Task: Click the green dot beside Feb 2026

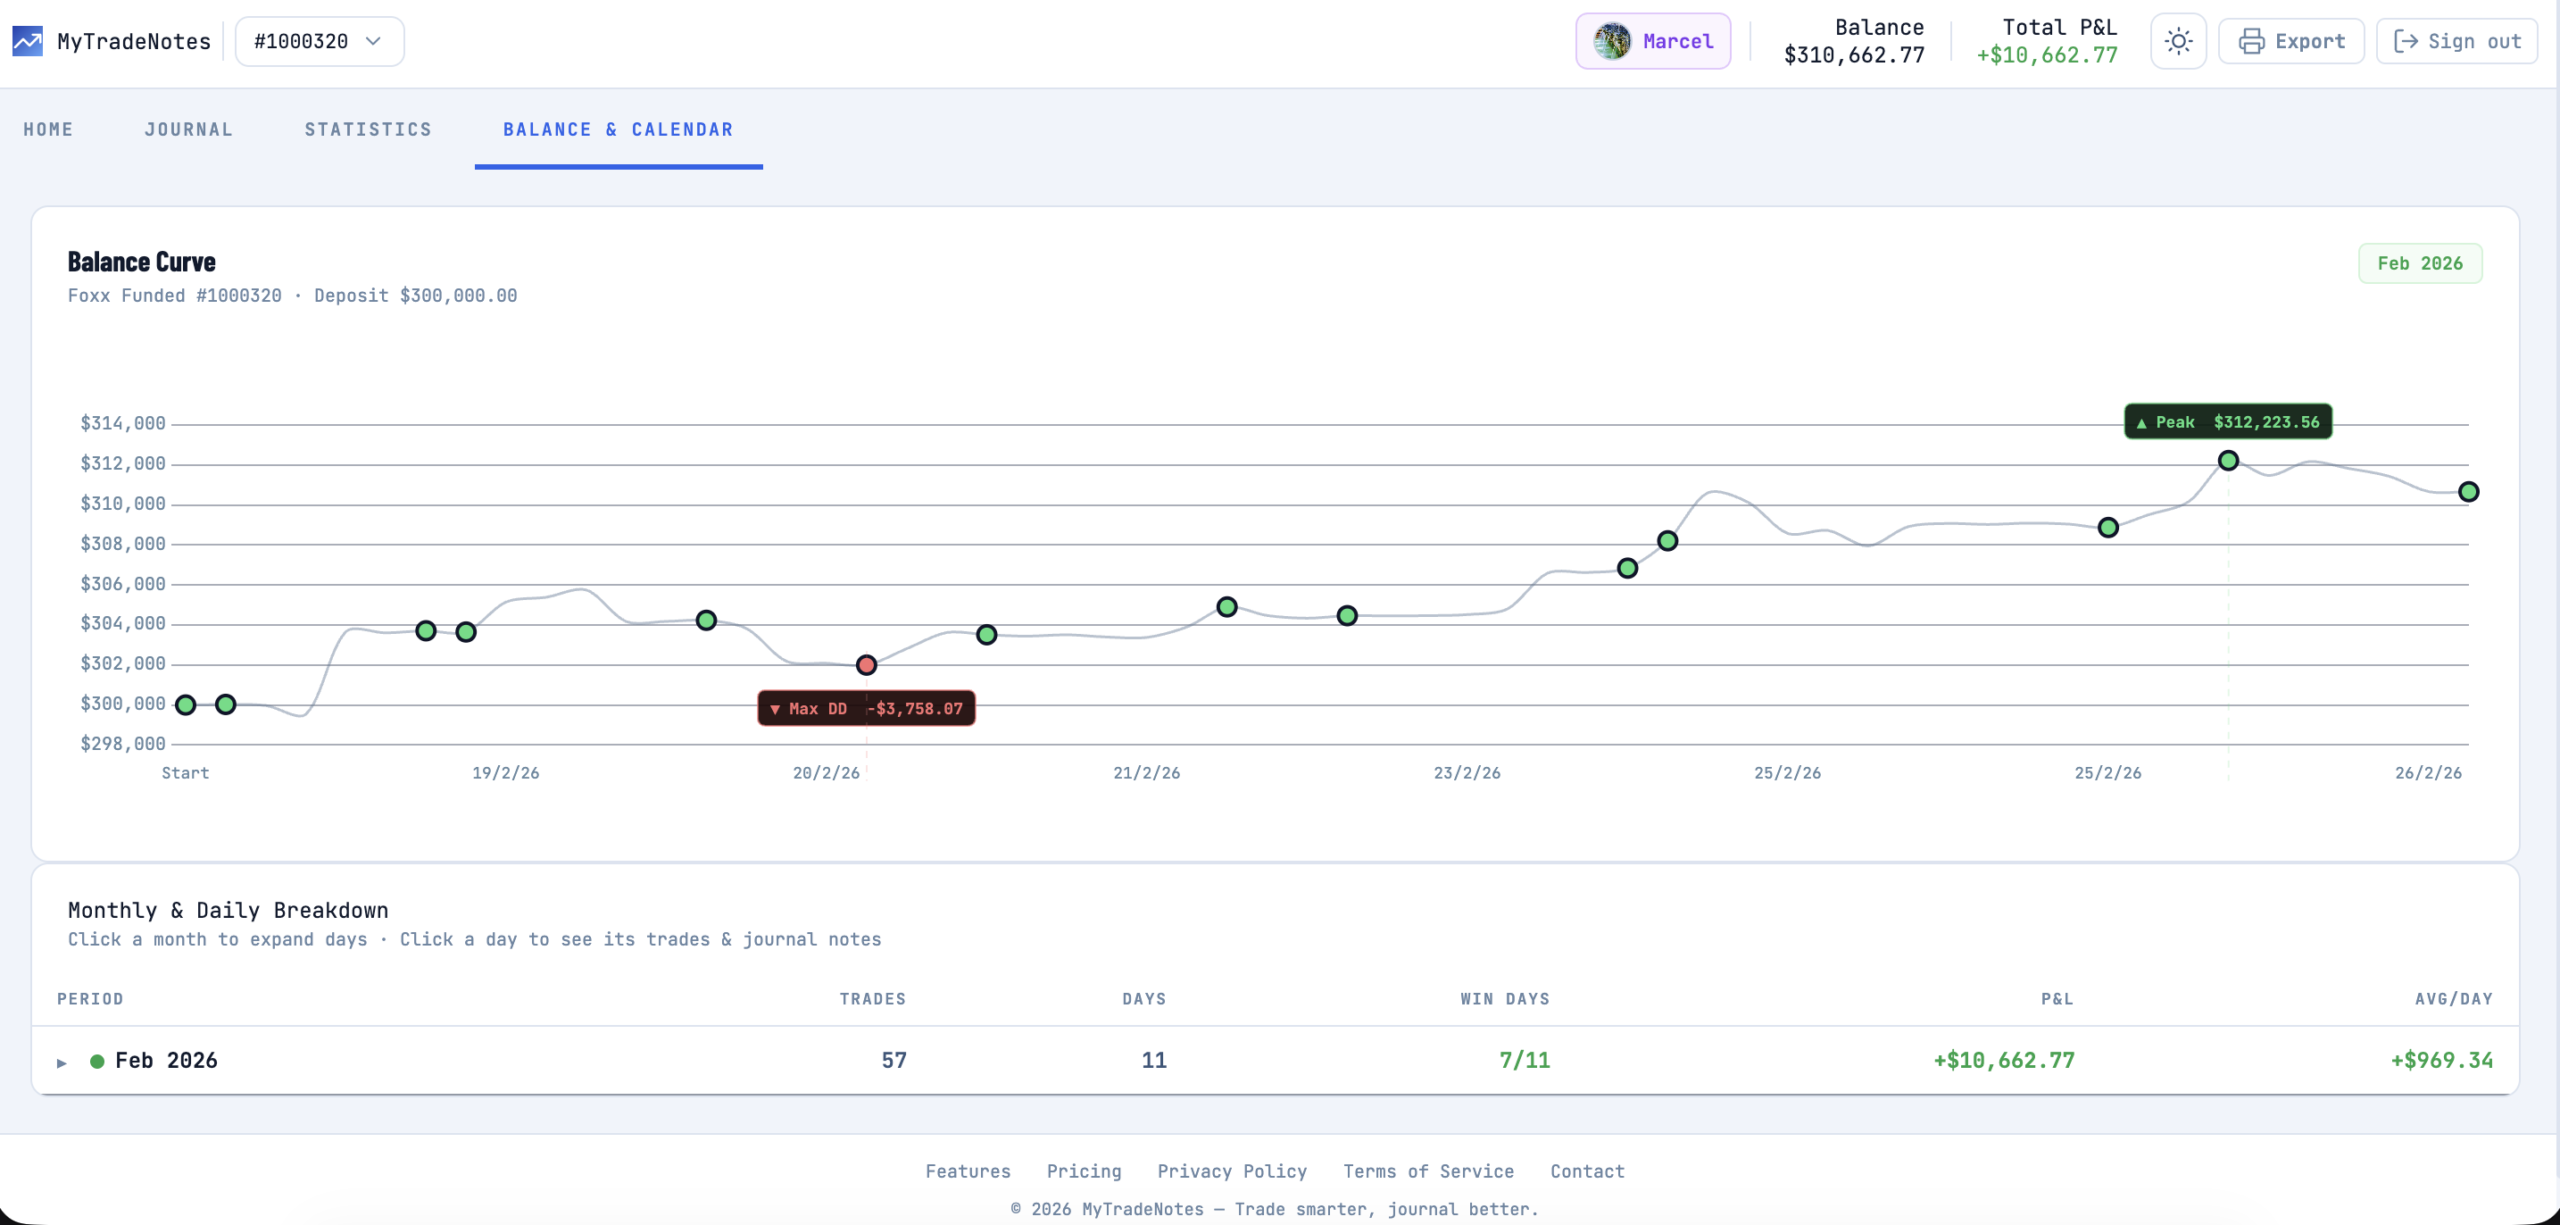Action: pyautogui.click(x=97, y=1062)
